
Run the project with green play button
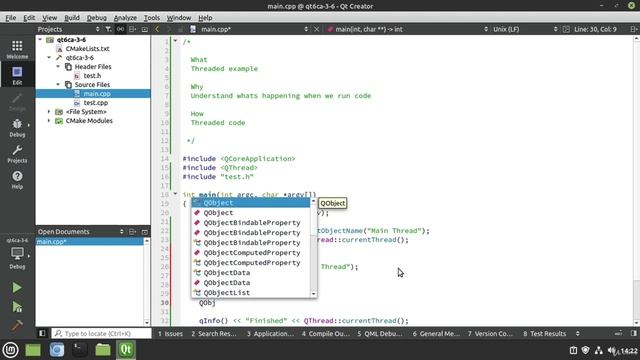pos(17,288)
